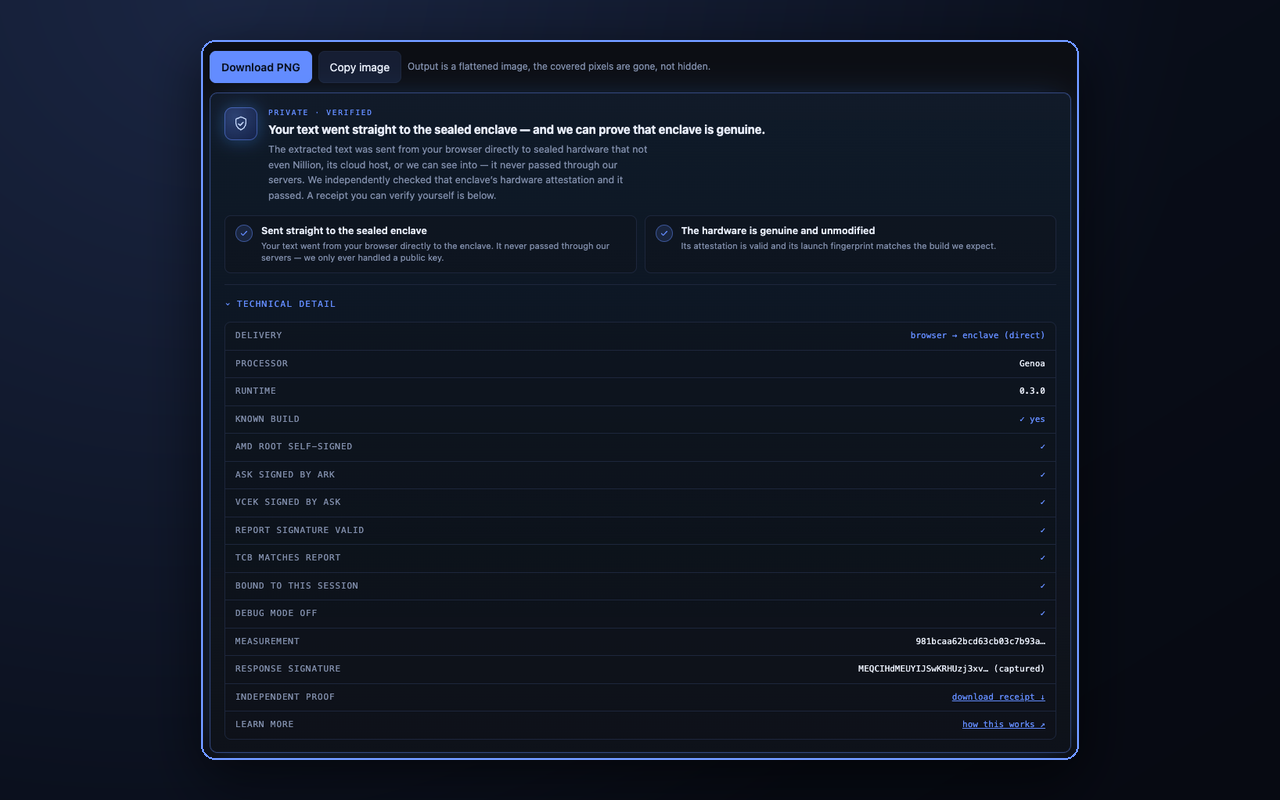Screen dimensions: 1280x800
Task: Click the checkmark in BOUND TO THIS SESSION row
Action: pos(1042,586)
